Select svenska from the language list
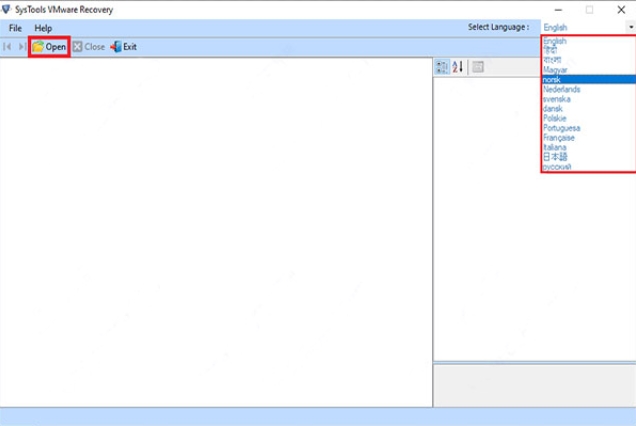Screen dimensions: 636x426 (589, 99)
